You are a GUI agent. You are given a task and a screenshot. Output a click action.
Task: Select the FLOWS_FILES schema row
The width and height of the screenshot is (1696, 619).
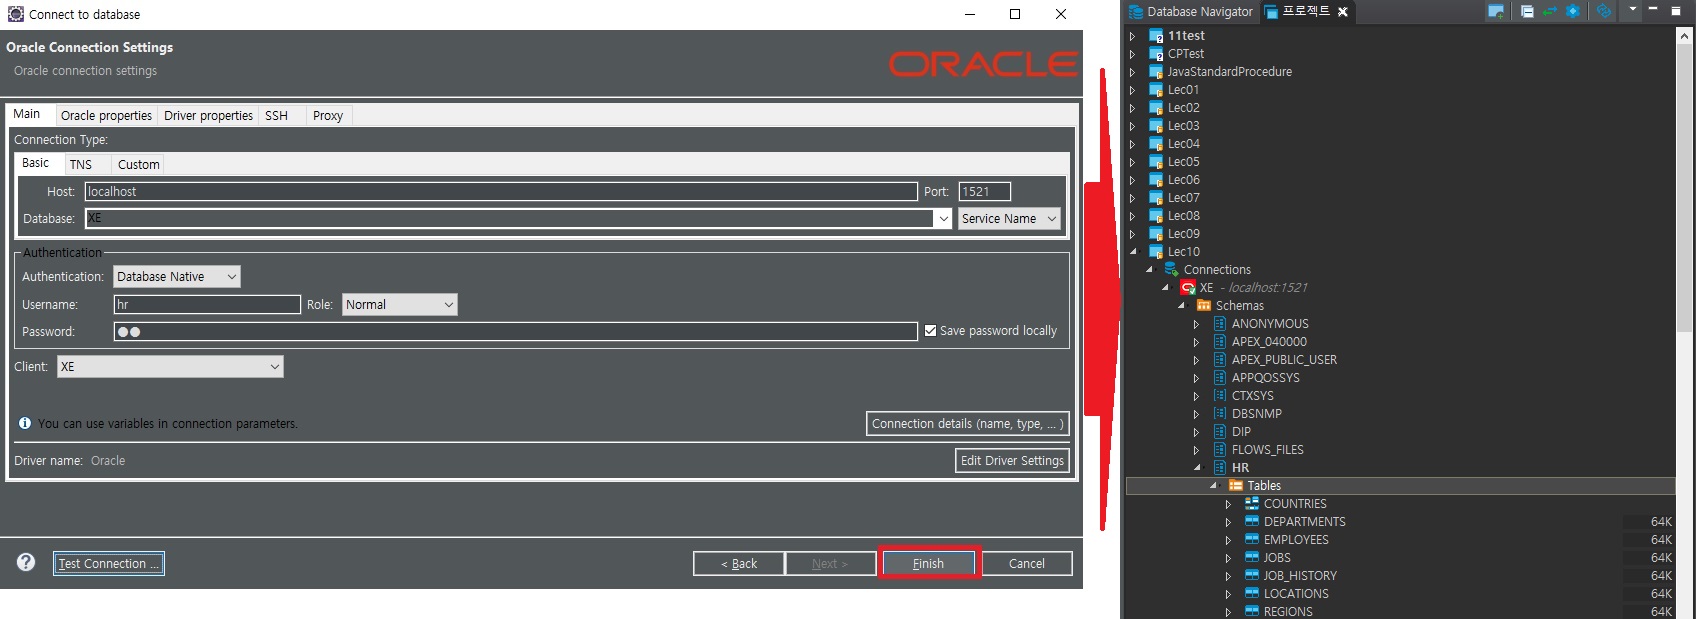pyautogui.click(x=1400, y=450)
